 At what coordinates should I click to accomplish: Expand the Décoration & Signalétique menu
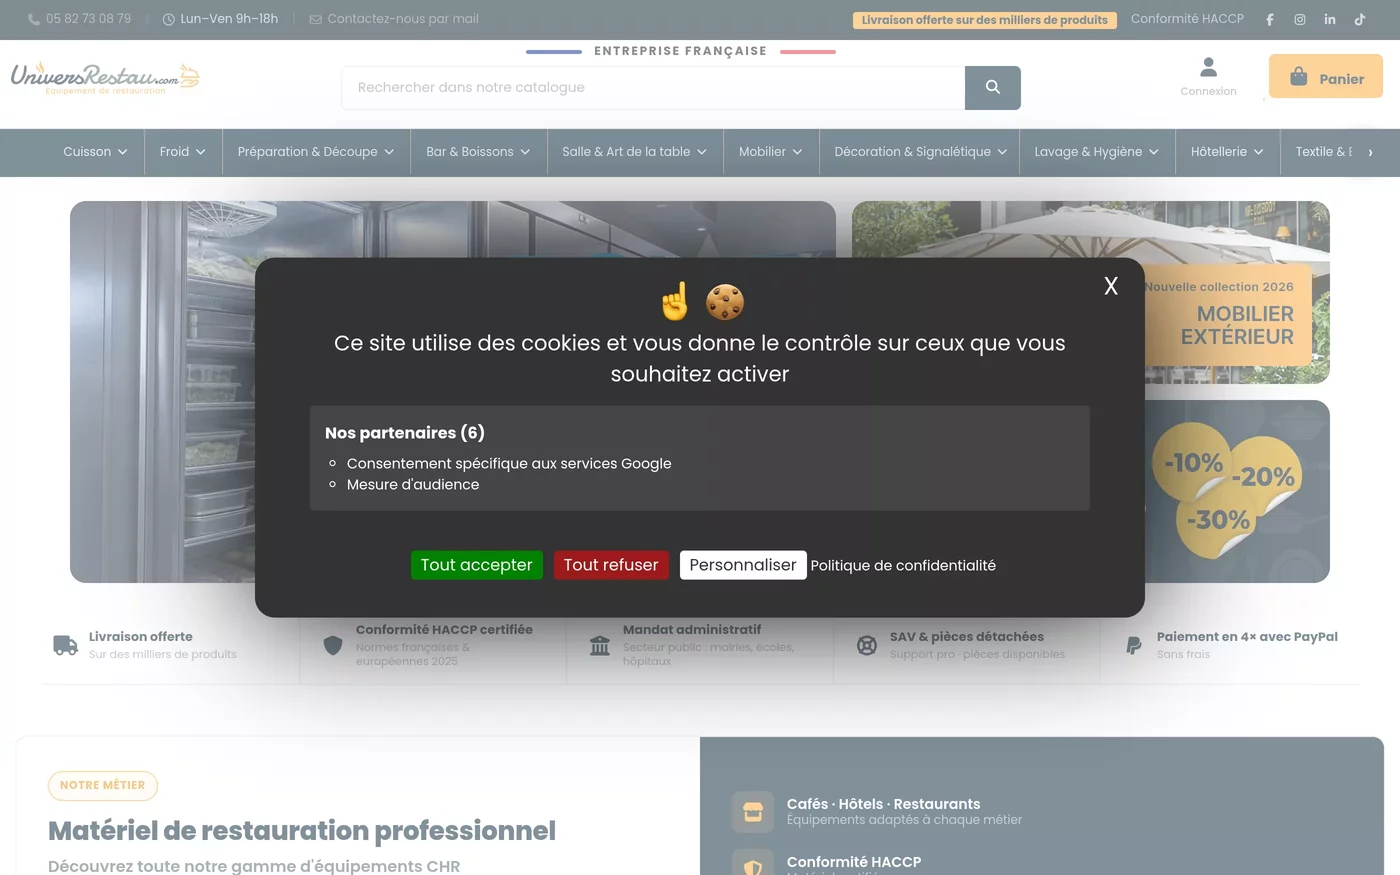pyautogui.click(x=920, y=152)
